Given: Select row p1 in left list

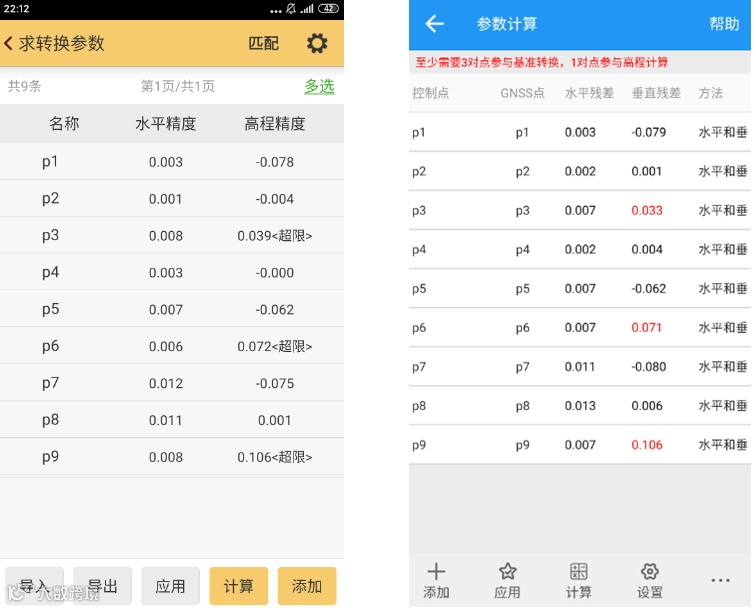Looking at the screenshot, I should 172,162.
